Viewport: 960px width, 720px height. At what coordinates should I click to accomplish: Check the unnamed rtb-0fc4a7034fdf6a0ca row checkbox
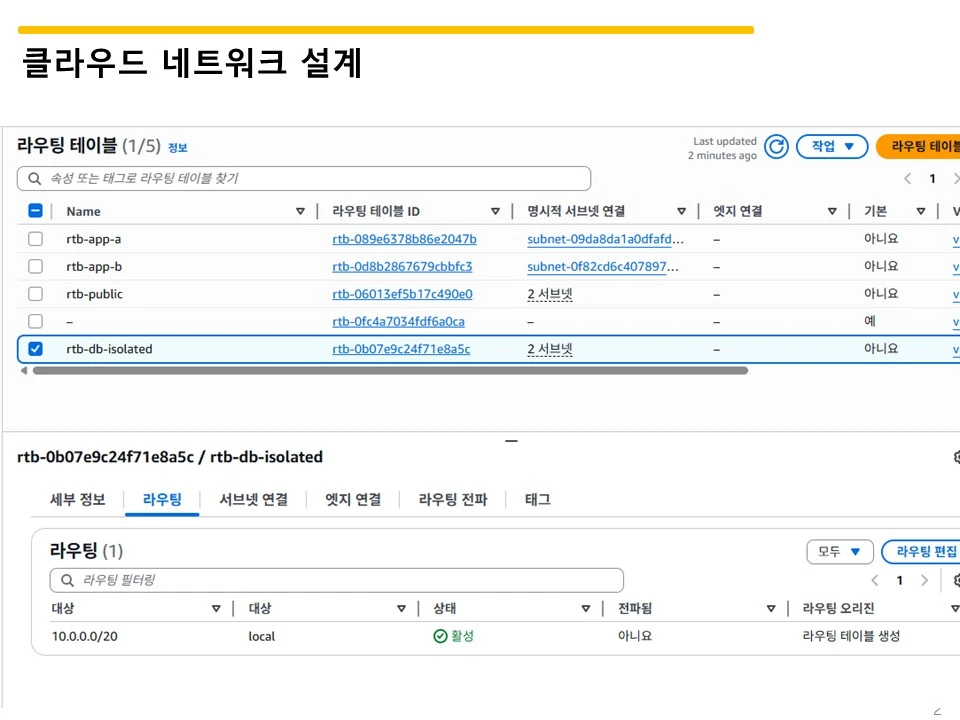[x=36, y=321]
